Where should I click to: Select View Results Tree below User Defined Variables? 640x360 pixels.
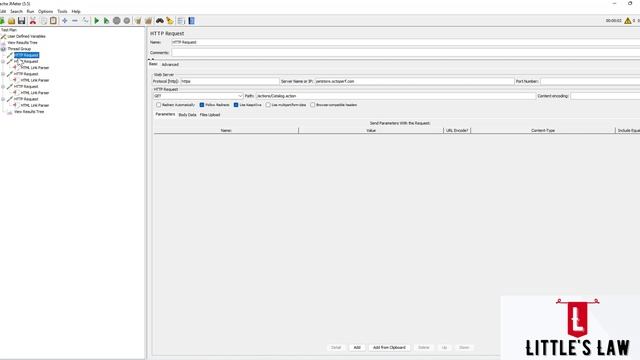pyautogui.click(x=22, y=42)
